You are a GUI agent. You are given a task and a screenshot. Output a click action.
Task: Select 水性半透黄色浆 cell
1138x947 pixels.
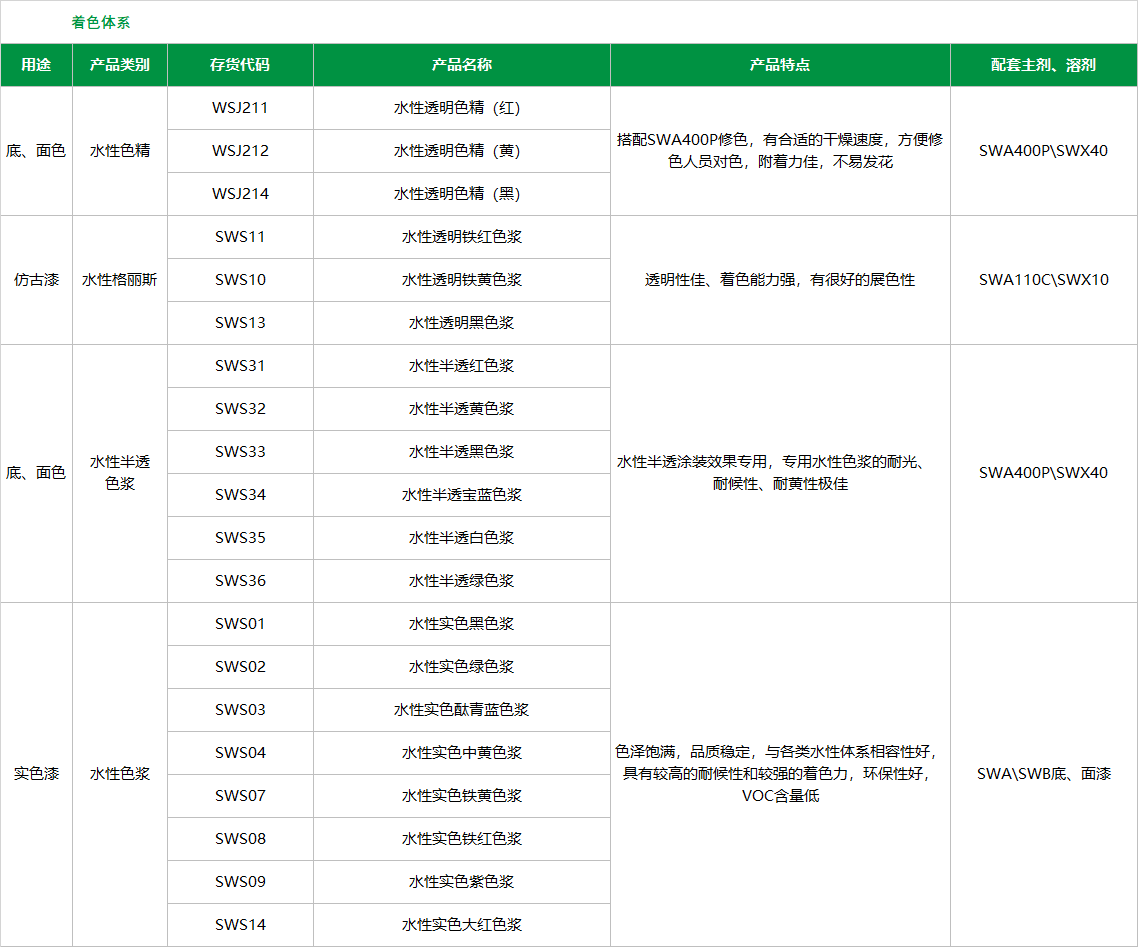pyautogui.click(x=462, y=409)
